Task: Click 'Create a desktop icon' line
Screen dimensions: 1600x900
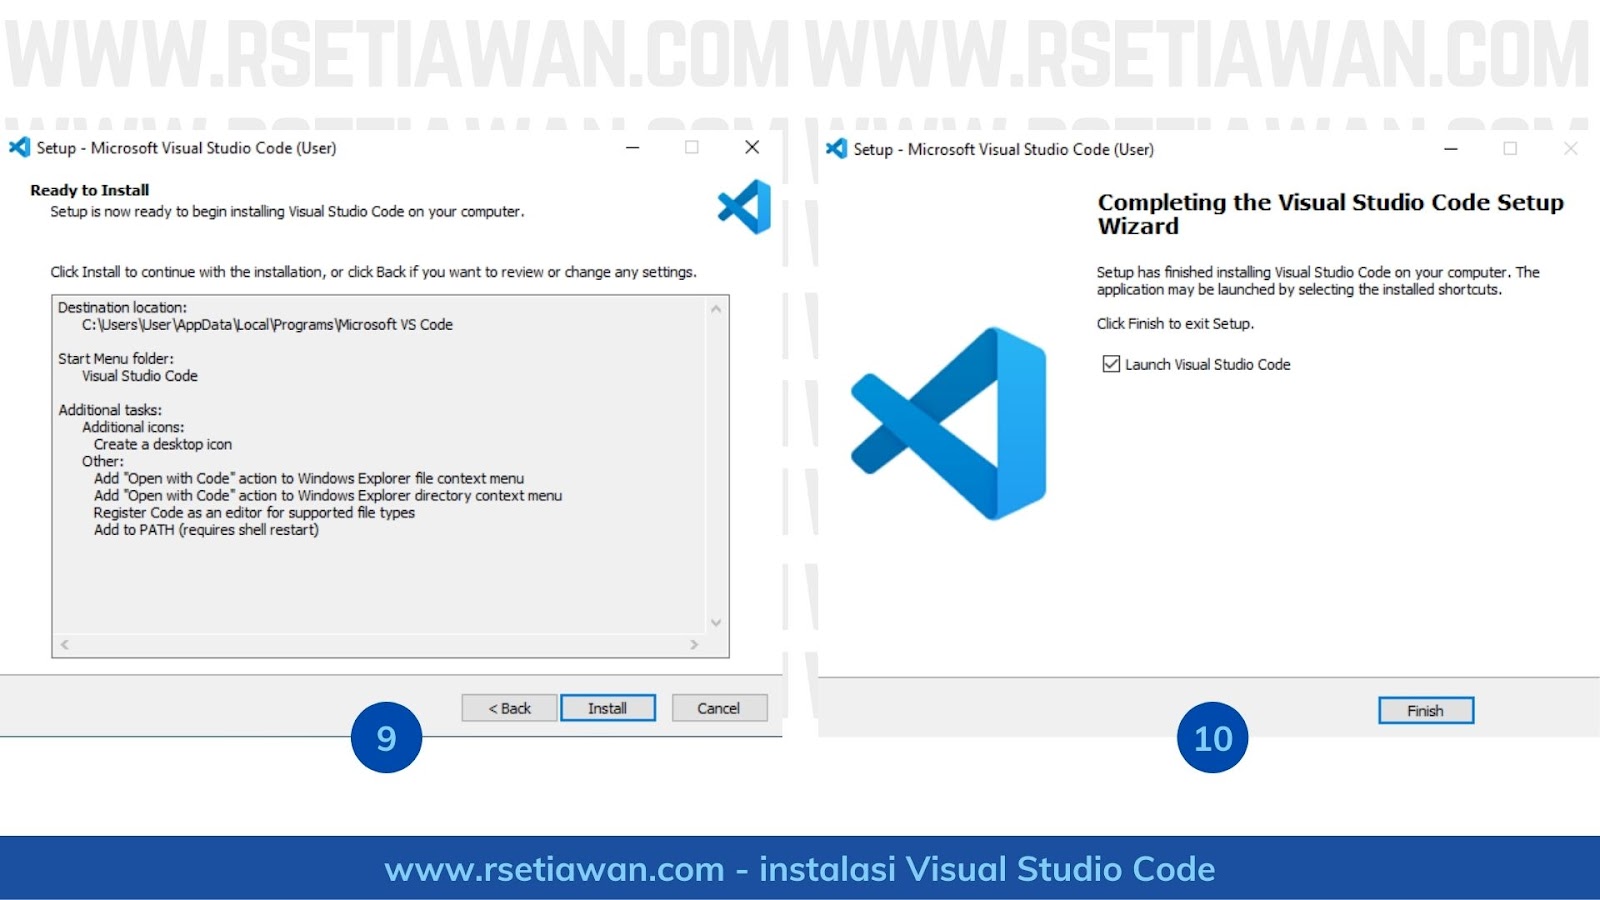Action: 163,444
